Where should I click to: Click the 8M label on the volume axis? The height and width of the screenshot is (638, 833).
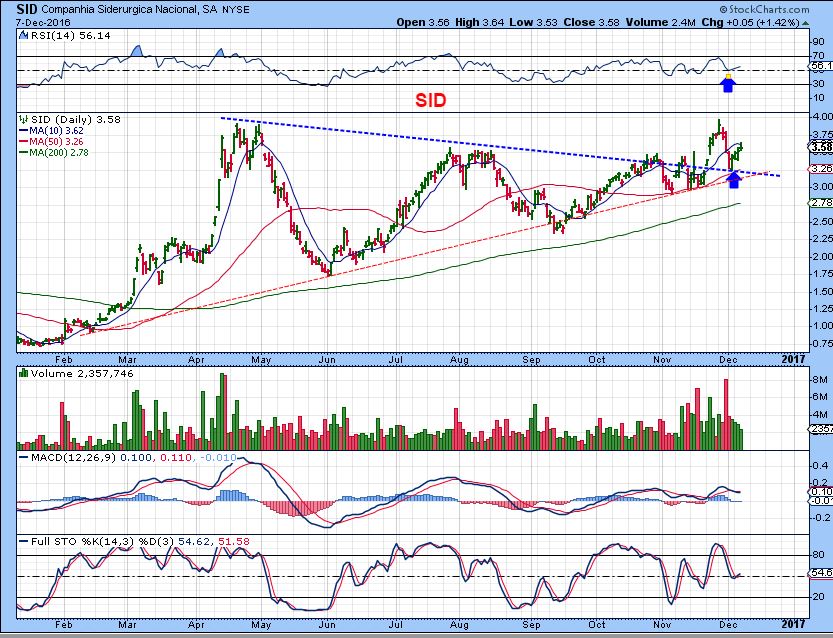pos(820,379)
